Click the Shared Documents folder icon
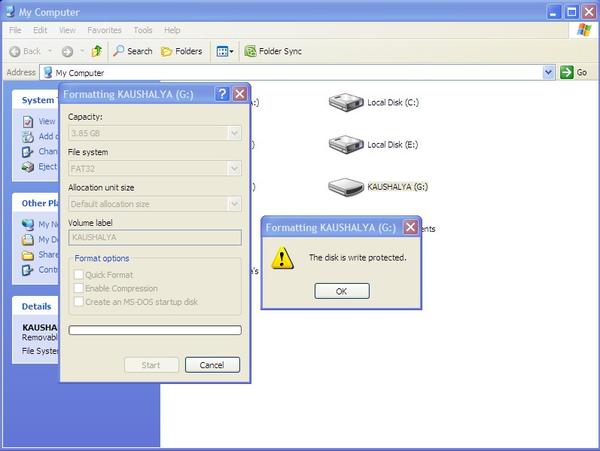Viewport: 600px width, 451px height. coord(28,255)
